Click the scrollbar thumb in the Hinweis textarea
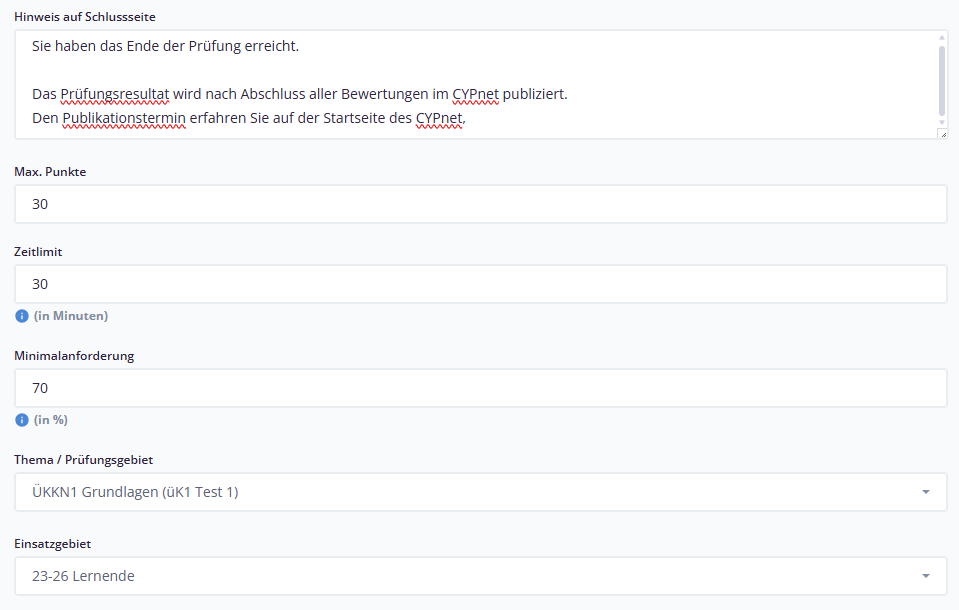Screen dimensions: 959x610 tap(942, 80)
